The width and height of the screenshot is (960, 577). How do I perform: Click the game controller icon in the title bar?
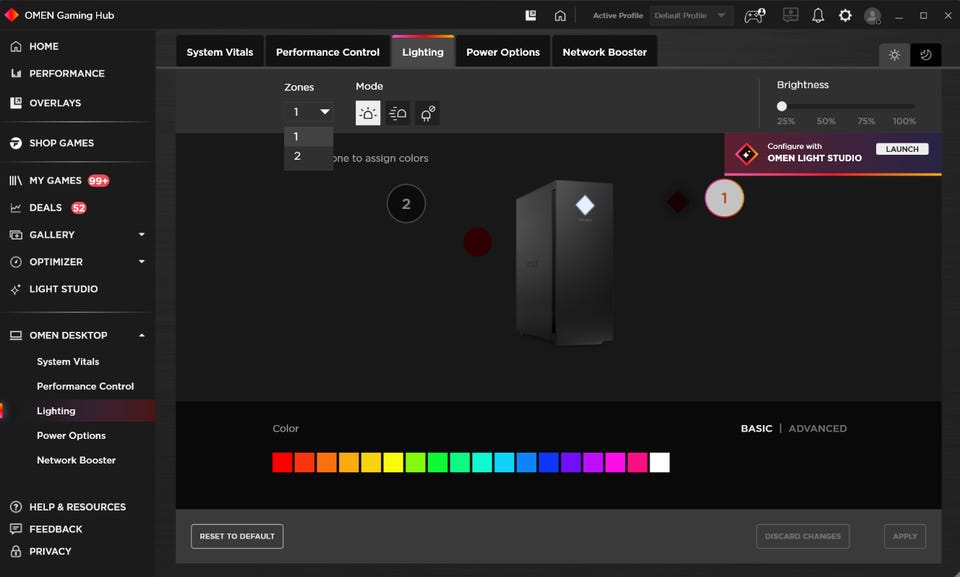tap(755, 16)
